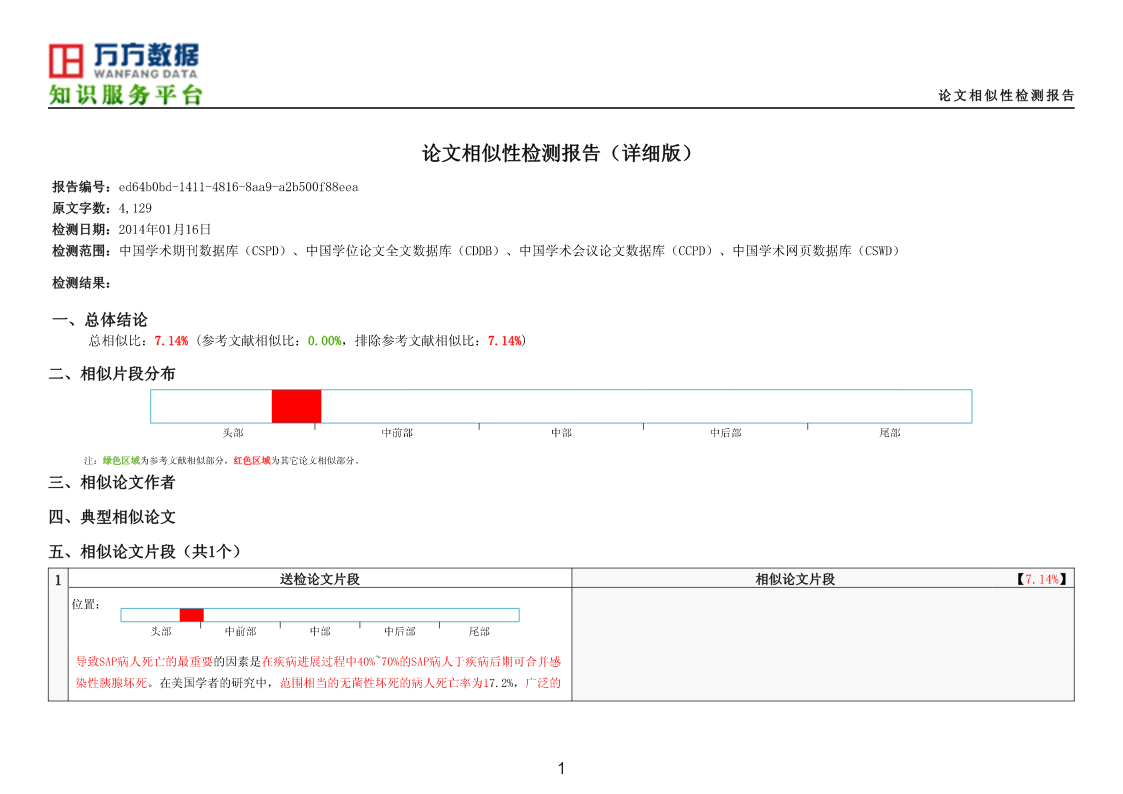
Task: Click the 送检论文片段 column header
Action: (319, 579)
